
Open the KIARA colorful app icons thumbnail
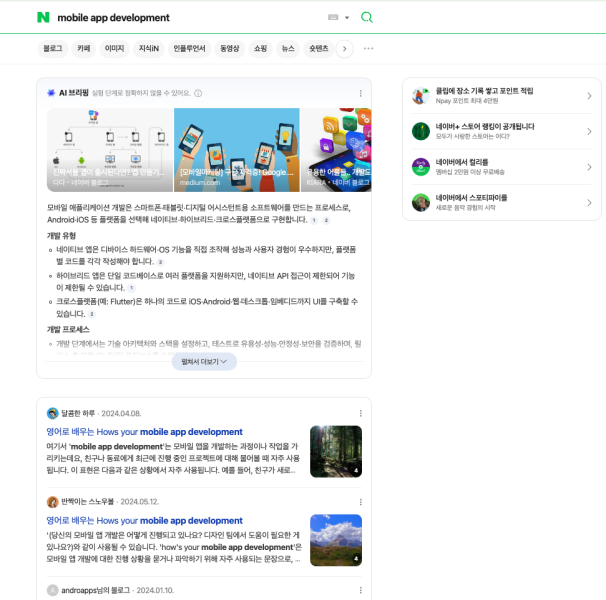tap(336, 150)
